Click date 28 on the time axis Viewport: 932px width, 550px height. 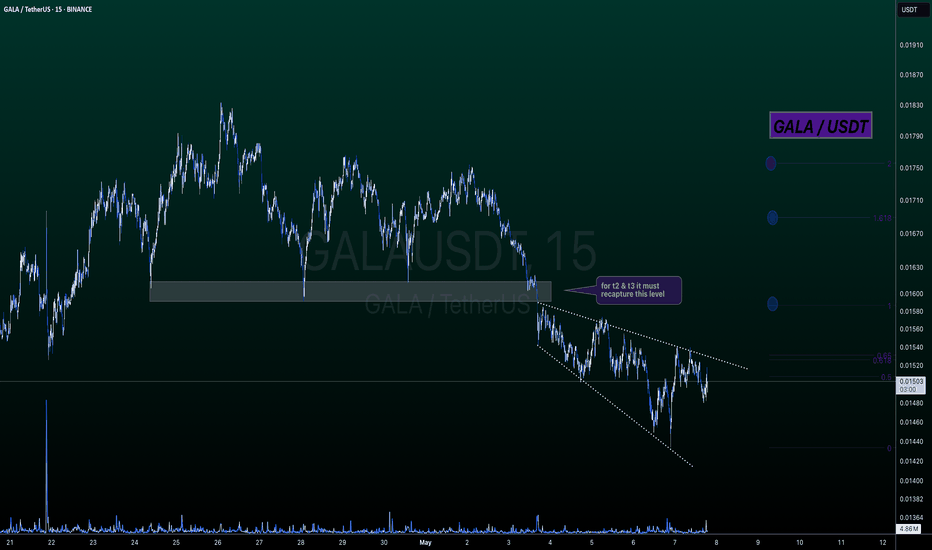click(301, 542)
